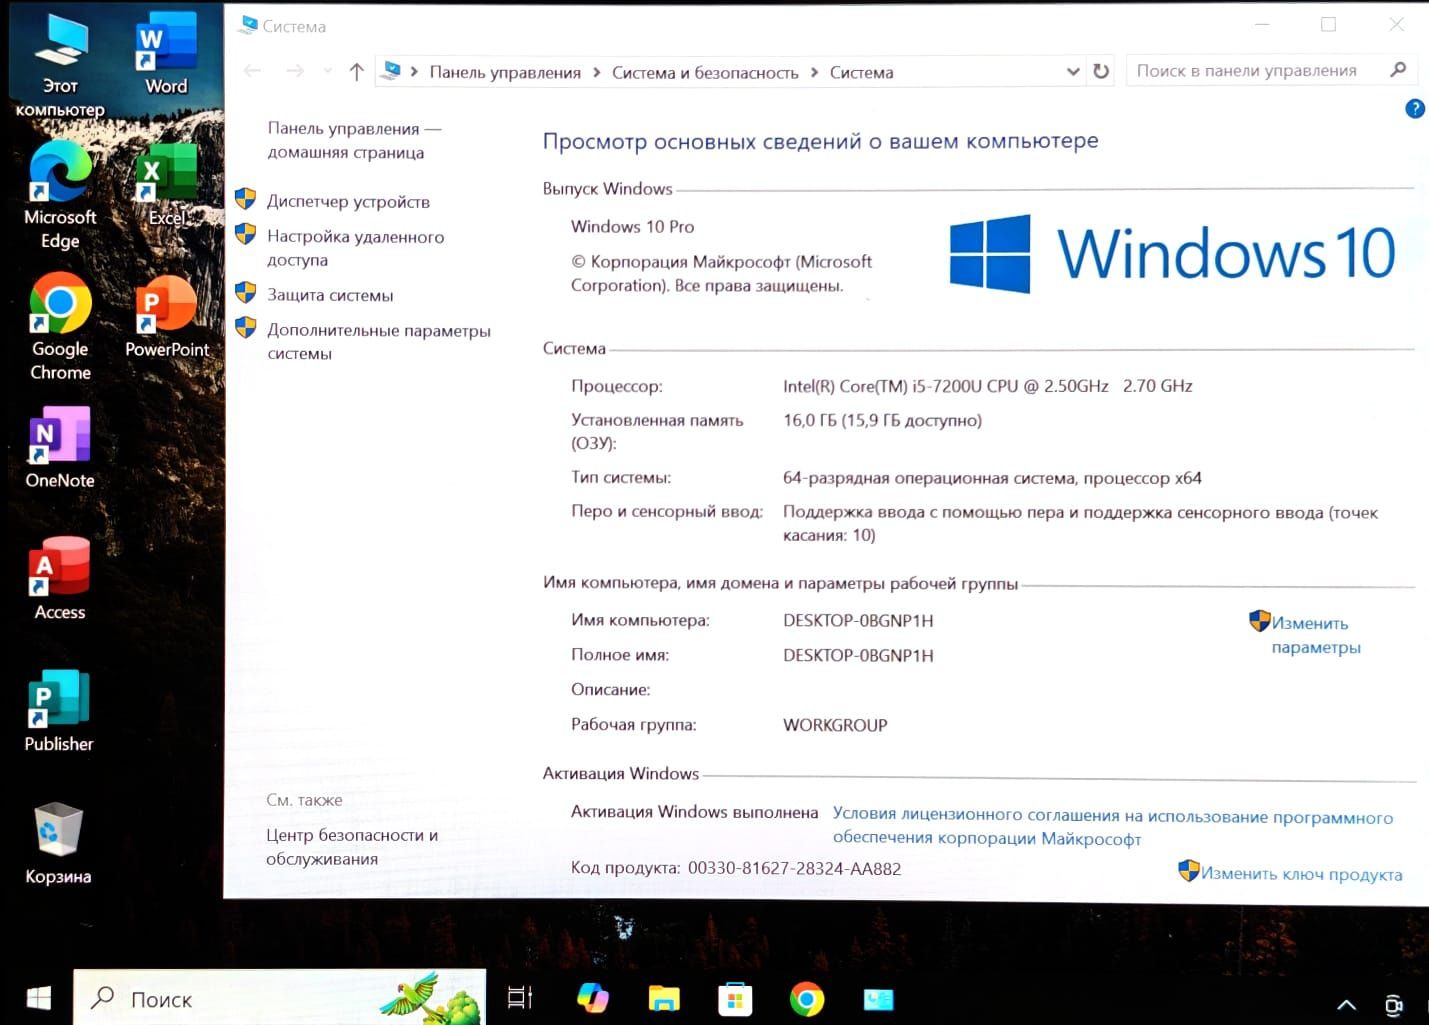This screenshot has height=1025, width=1429.
Task: Expand the address bar history dropdown
Action: tap(1073, 71)
